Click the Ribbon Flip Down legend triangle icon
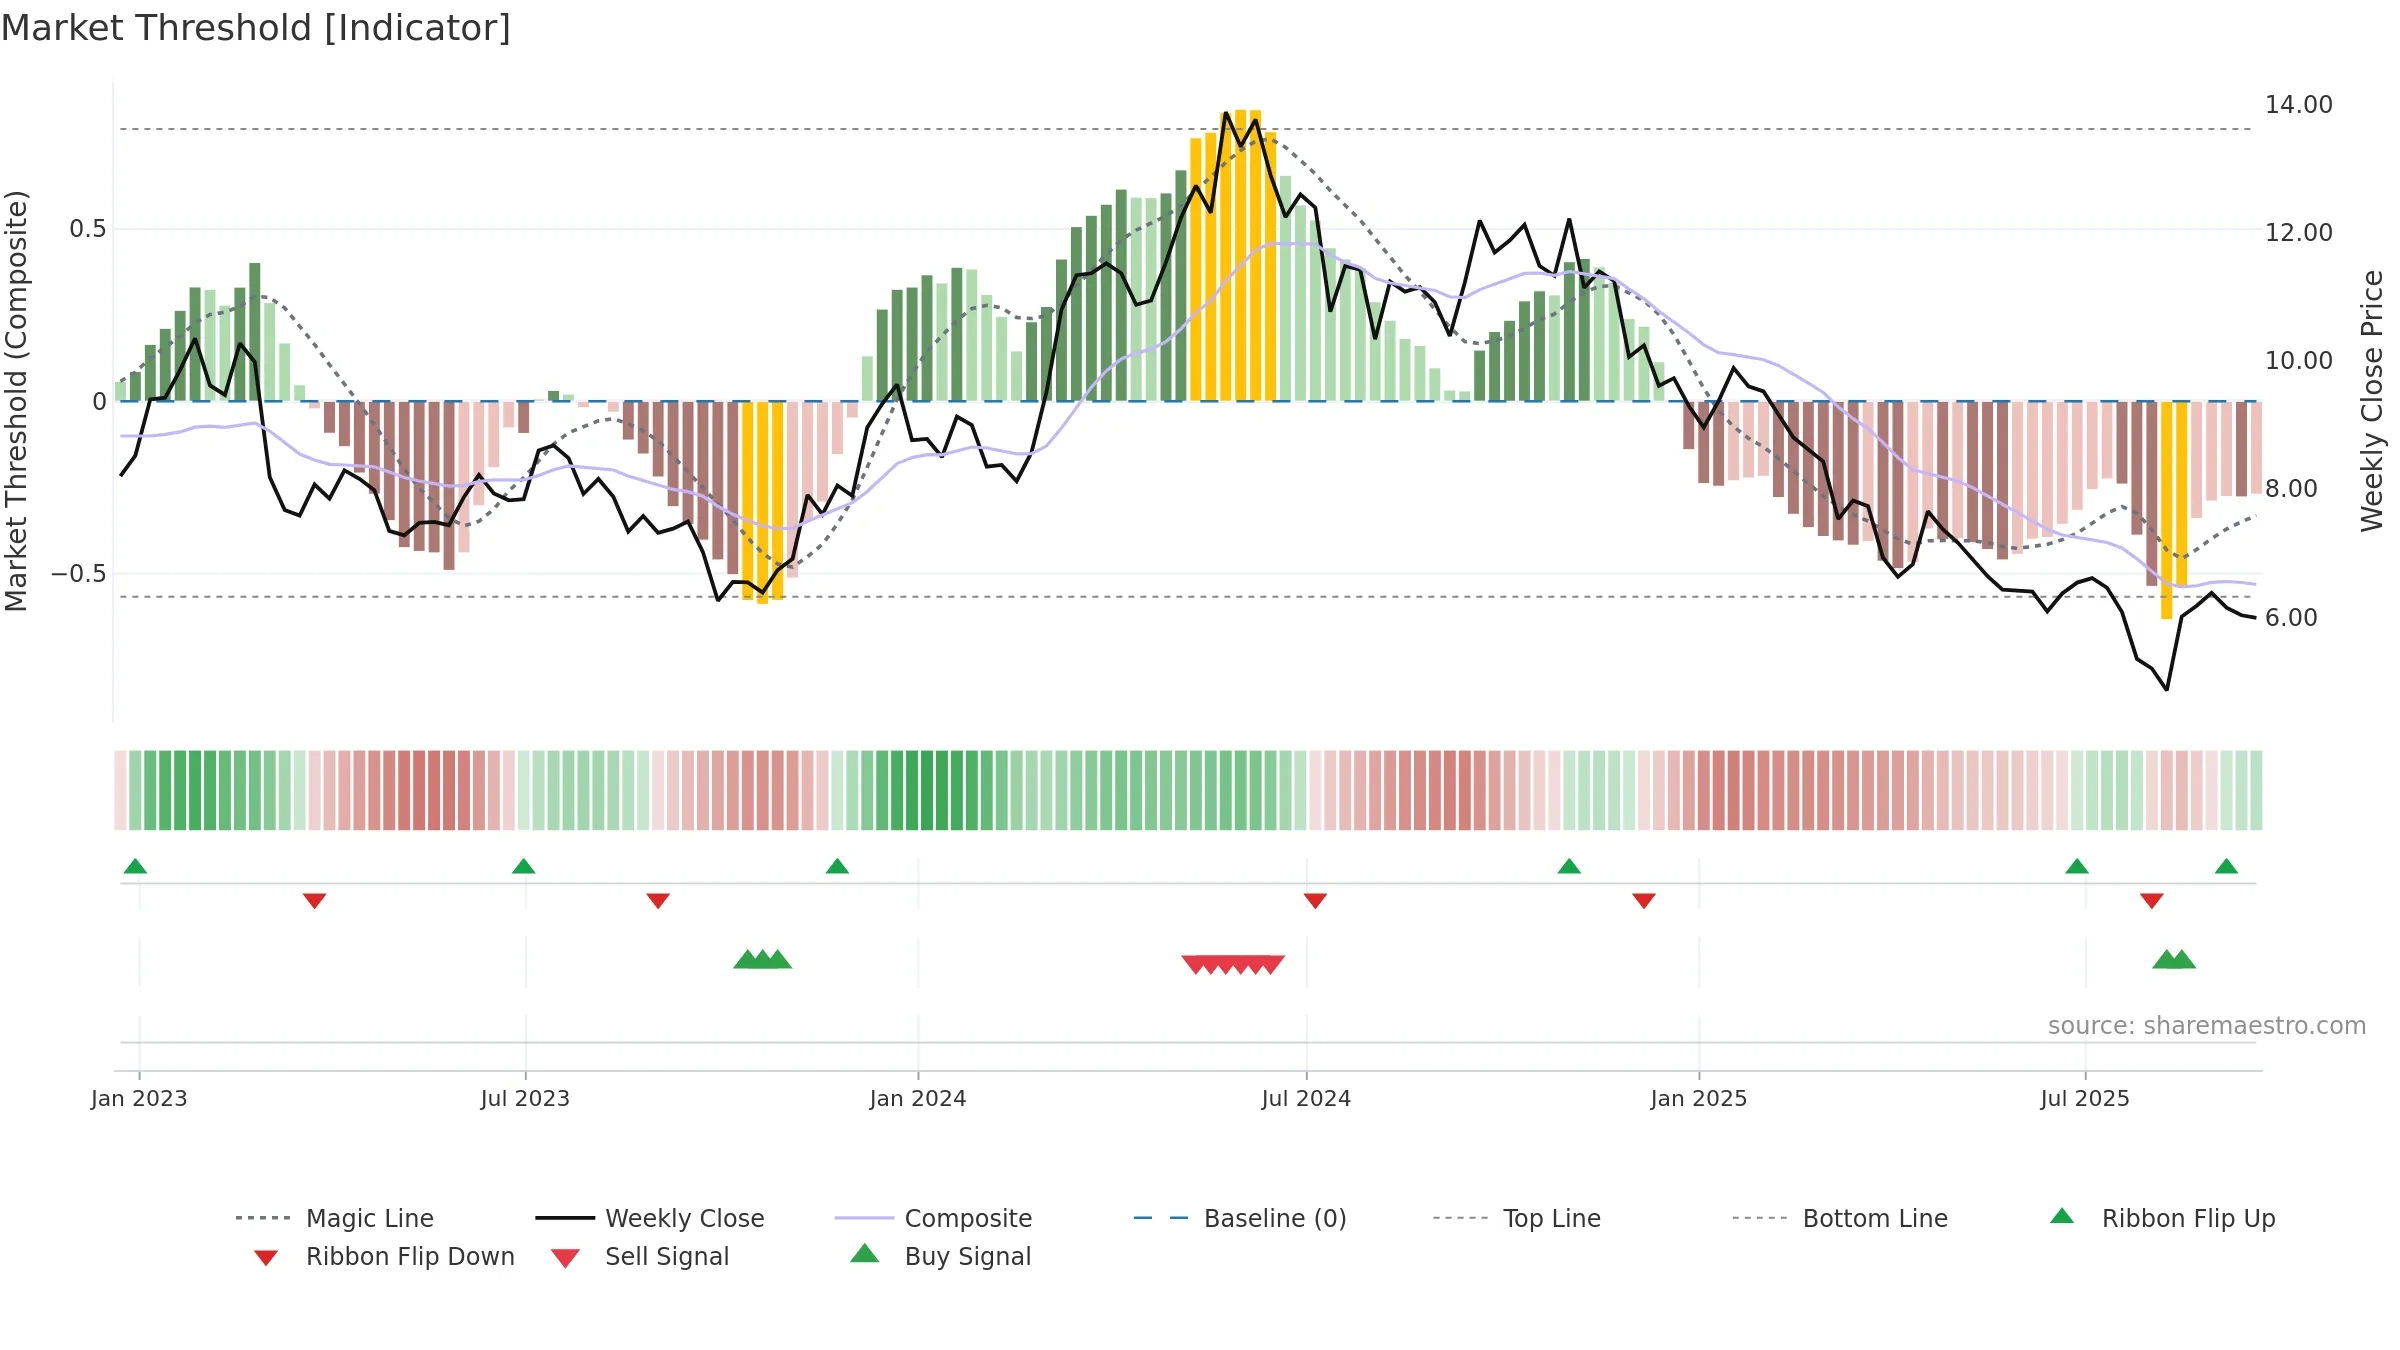2400x1350 pixels. click(265, 1258)
